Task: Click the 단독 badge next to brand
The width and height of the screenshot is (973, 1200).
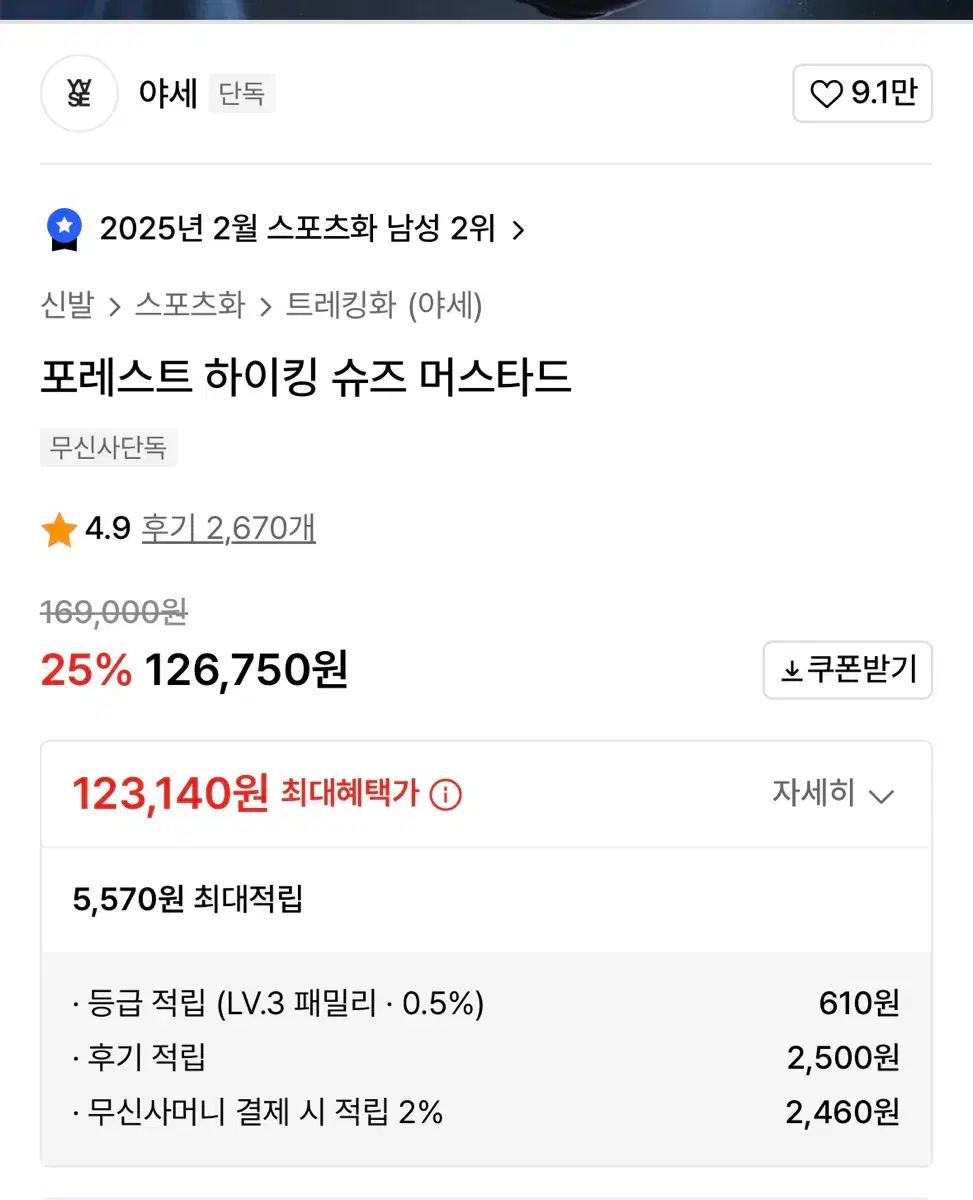Action: [x=242, y=94]
